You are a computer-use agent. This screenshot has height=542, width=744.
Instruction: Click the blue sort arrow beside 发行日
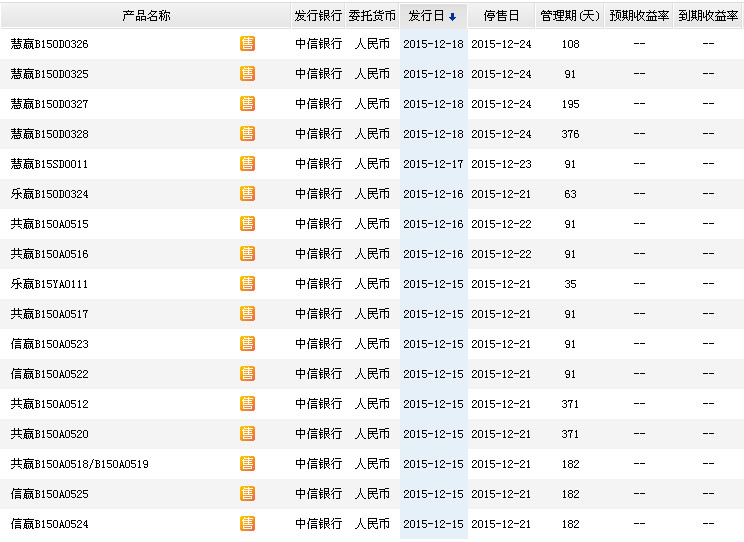[x=453, y=17]
